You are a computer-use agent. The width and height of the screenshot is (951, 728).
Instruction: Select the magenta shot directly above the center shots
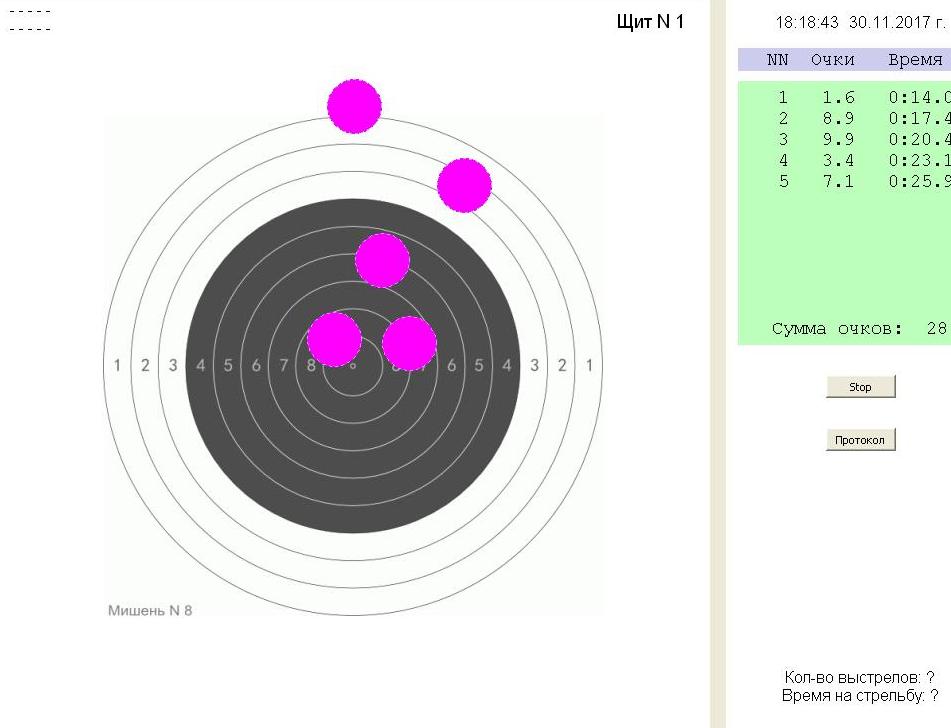click(382, 260)
